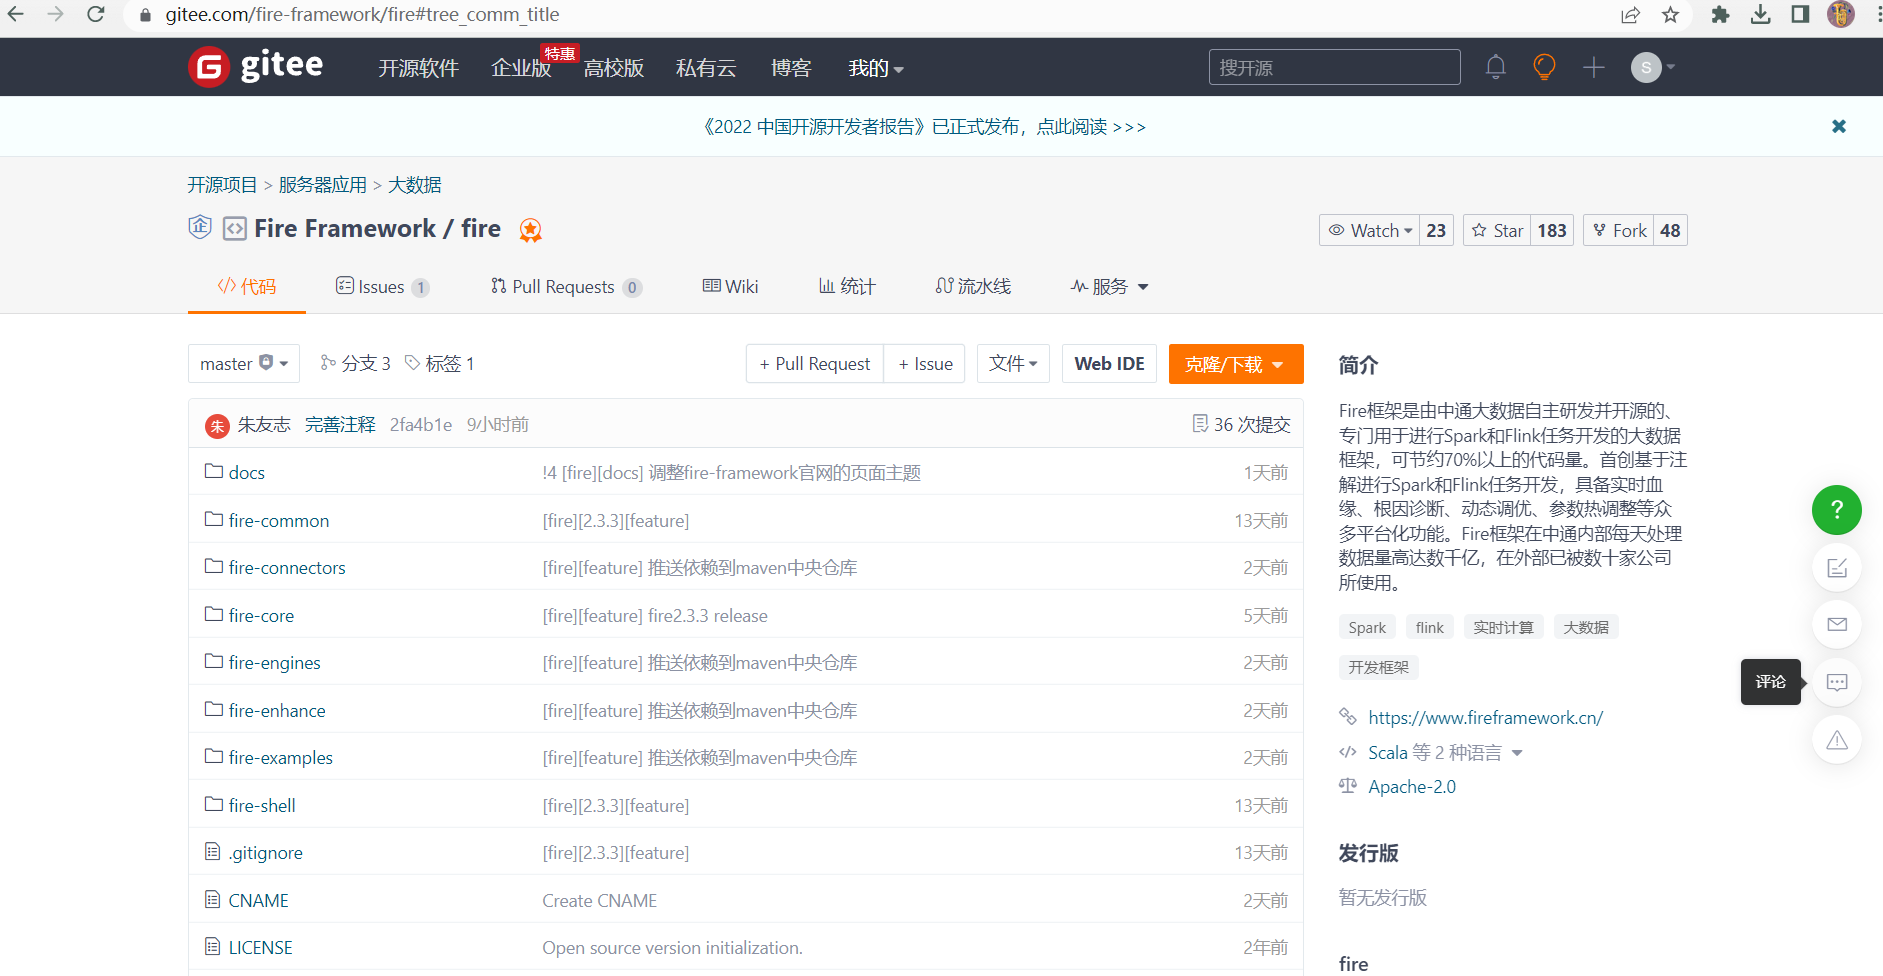Viewport: 1883px width, 976px height.
Task: View 标签 1 tags
Action: [440, 363]
